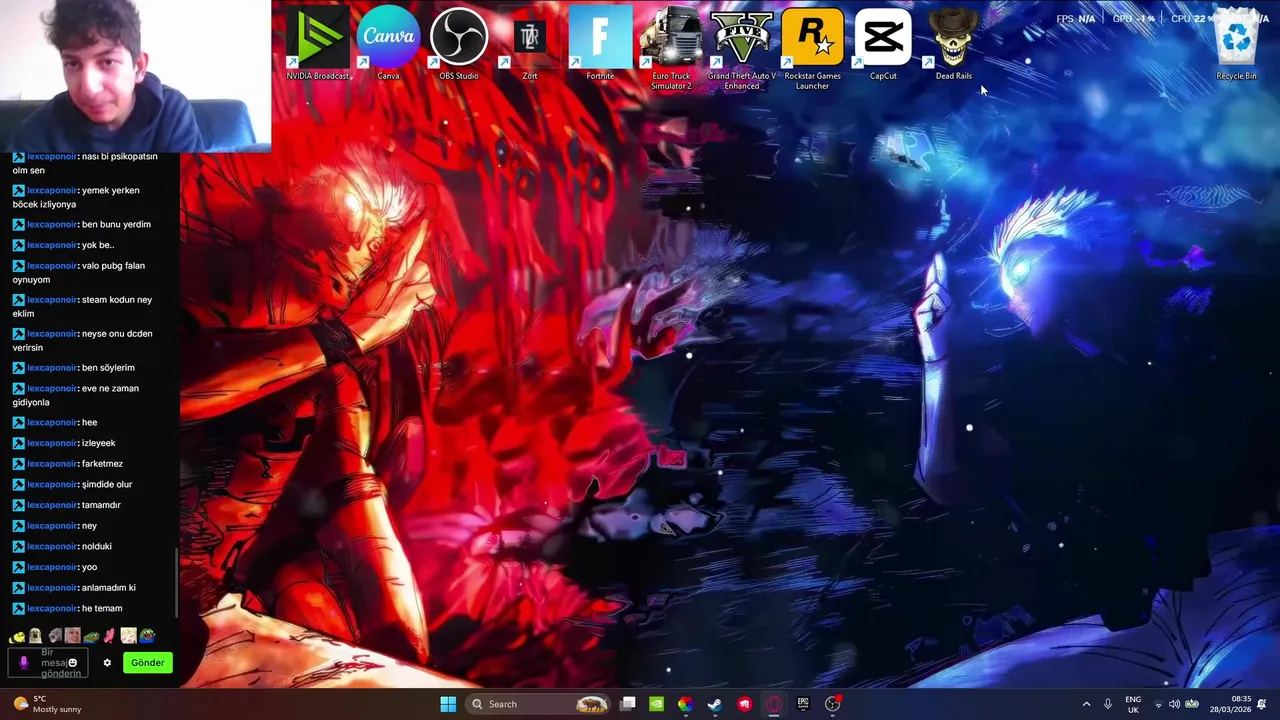Open the colorful wheel app in taskbar
Image resolution: width=1280 pixels, height=720 pixels.
point(685,704)
